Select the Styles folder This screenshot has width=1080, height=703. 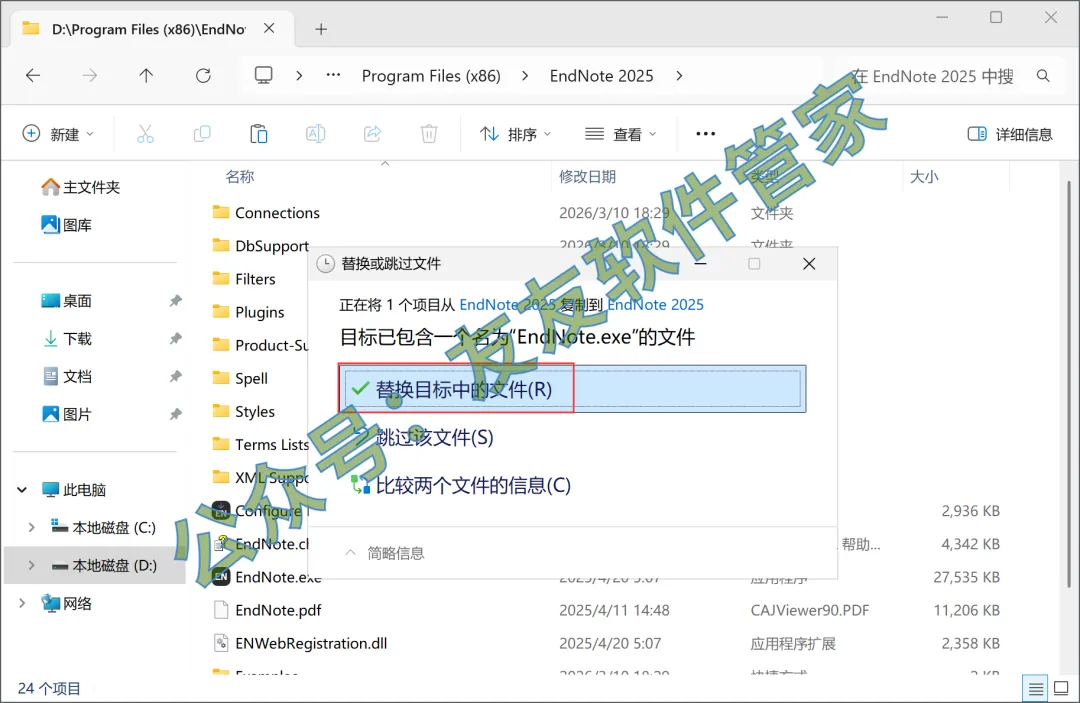coord(243,411)
